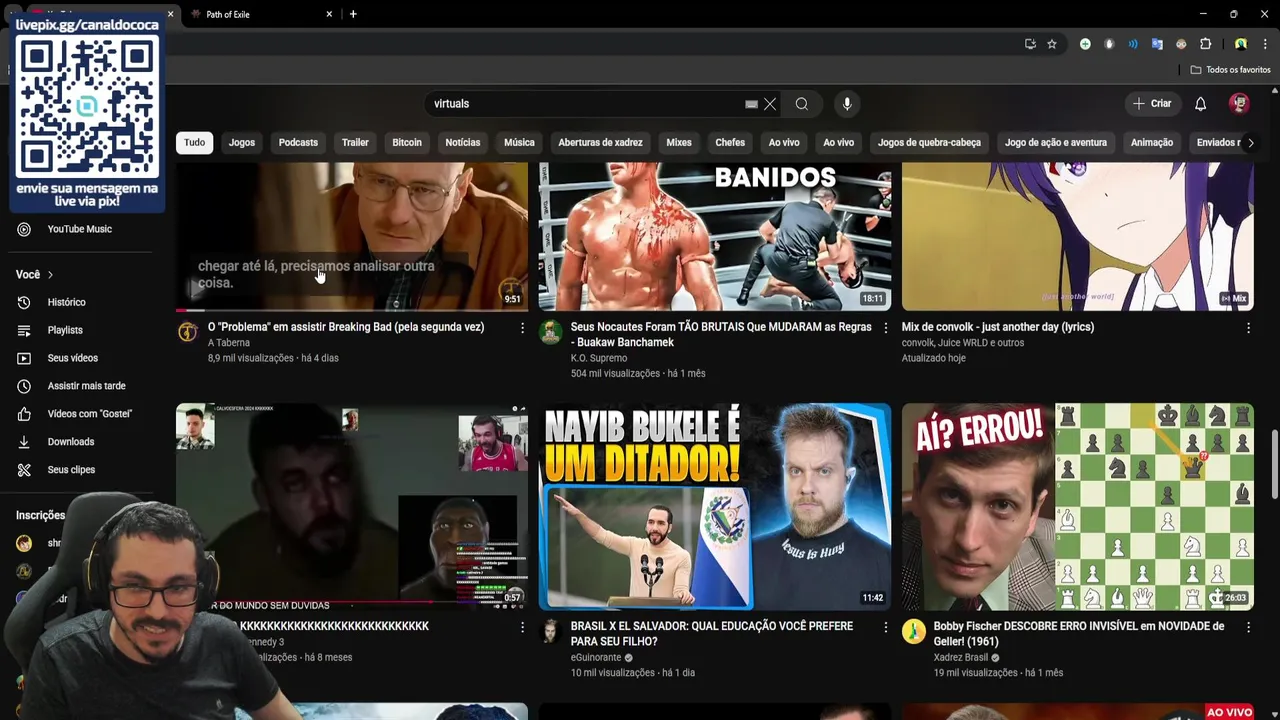Open the on-screen keyboard icon in search box
Viewport: 1280px width, 720px height.
pos(751,104)
